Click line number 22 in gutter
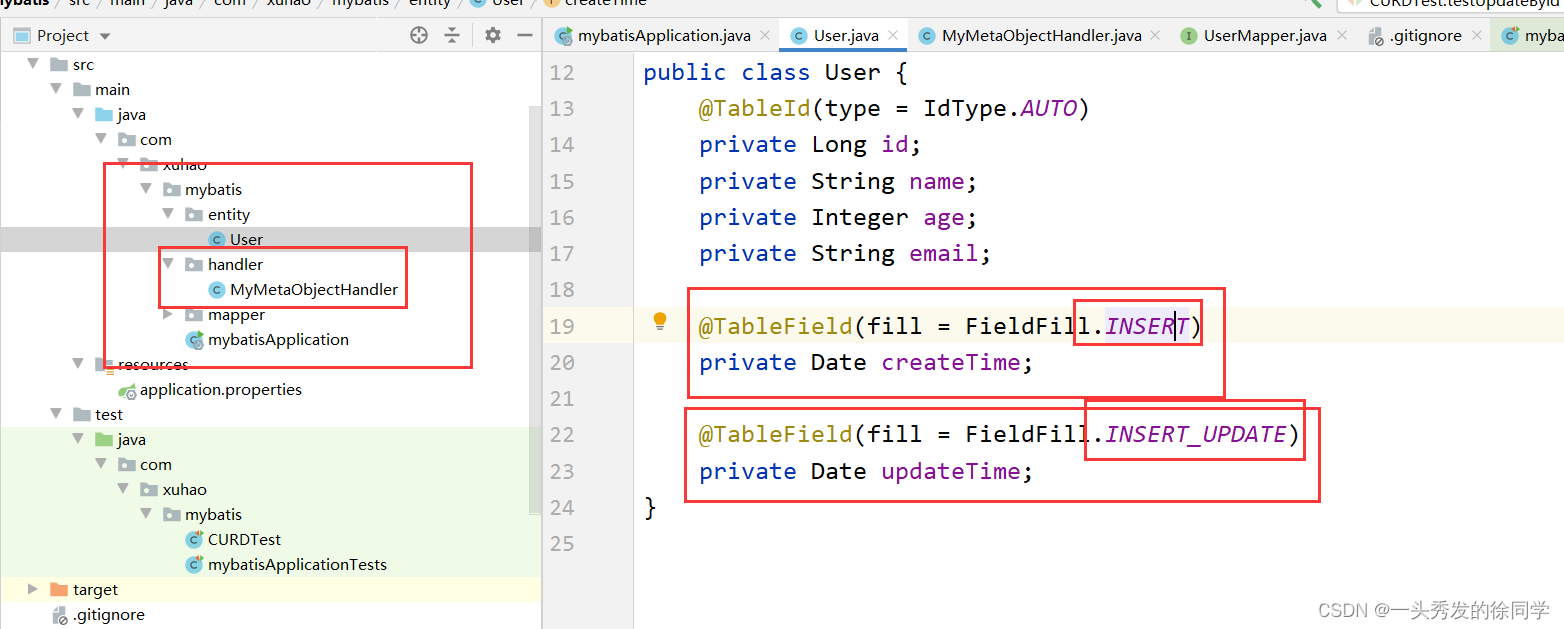 562,434
